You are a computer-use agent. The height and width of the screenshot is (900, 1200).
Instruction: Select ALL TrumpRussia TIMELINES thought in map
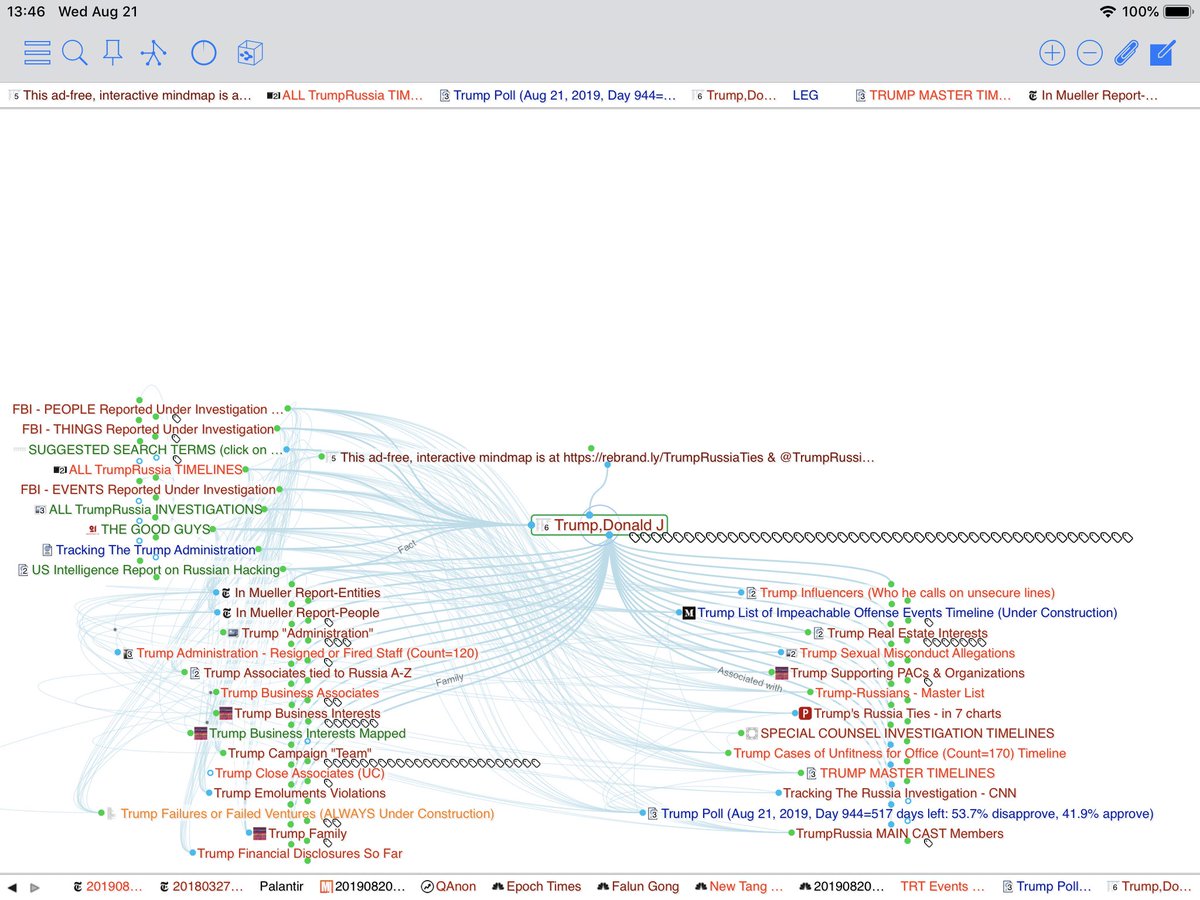coord(148,469)
